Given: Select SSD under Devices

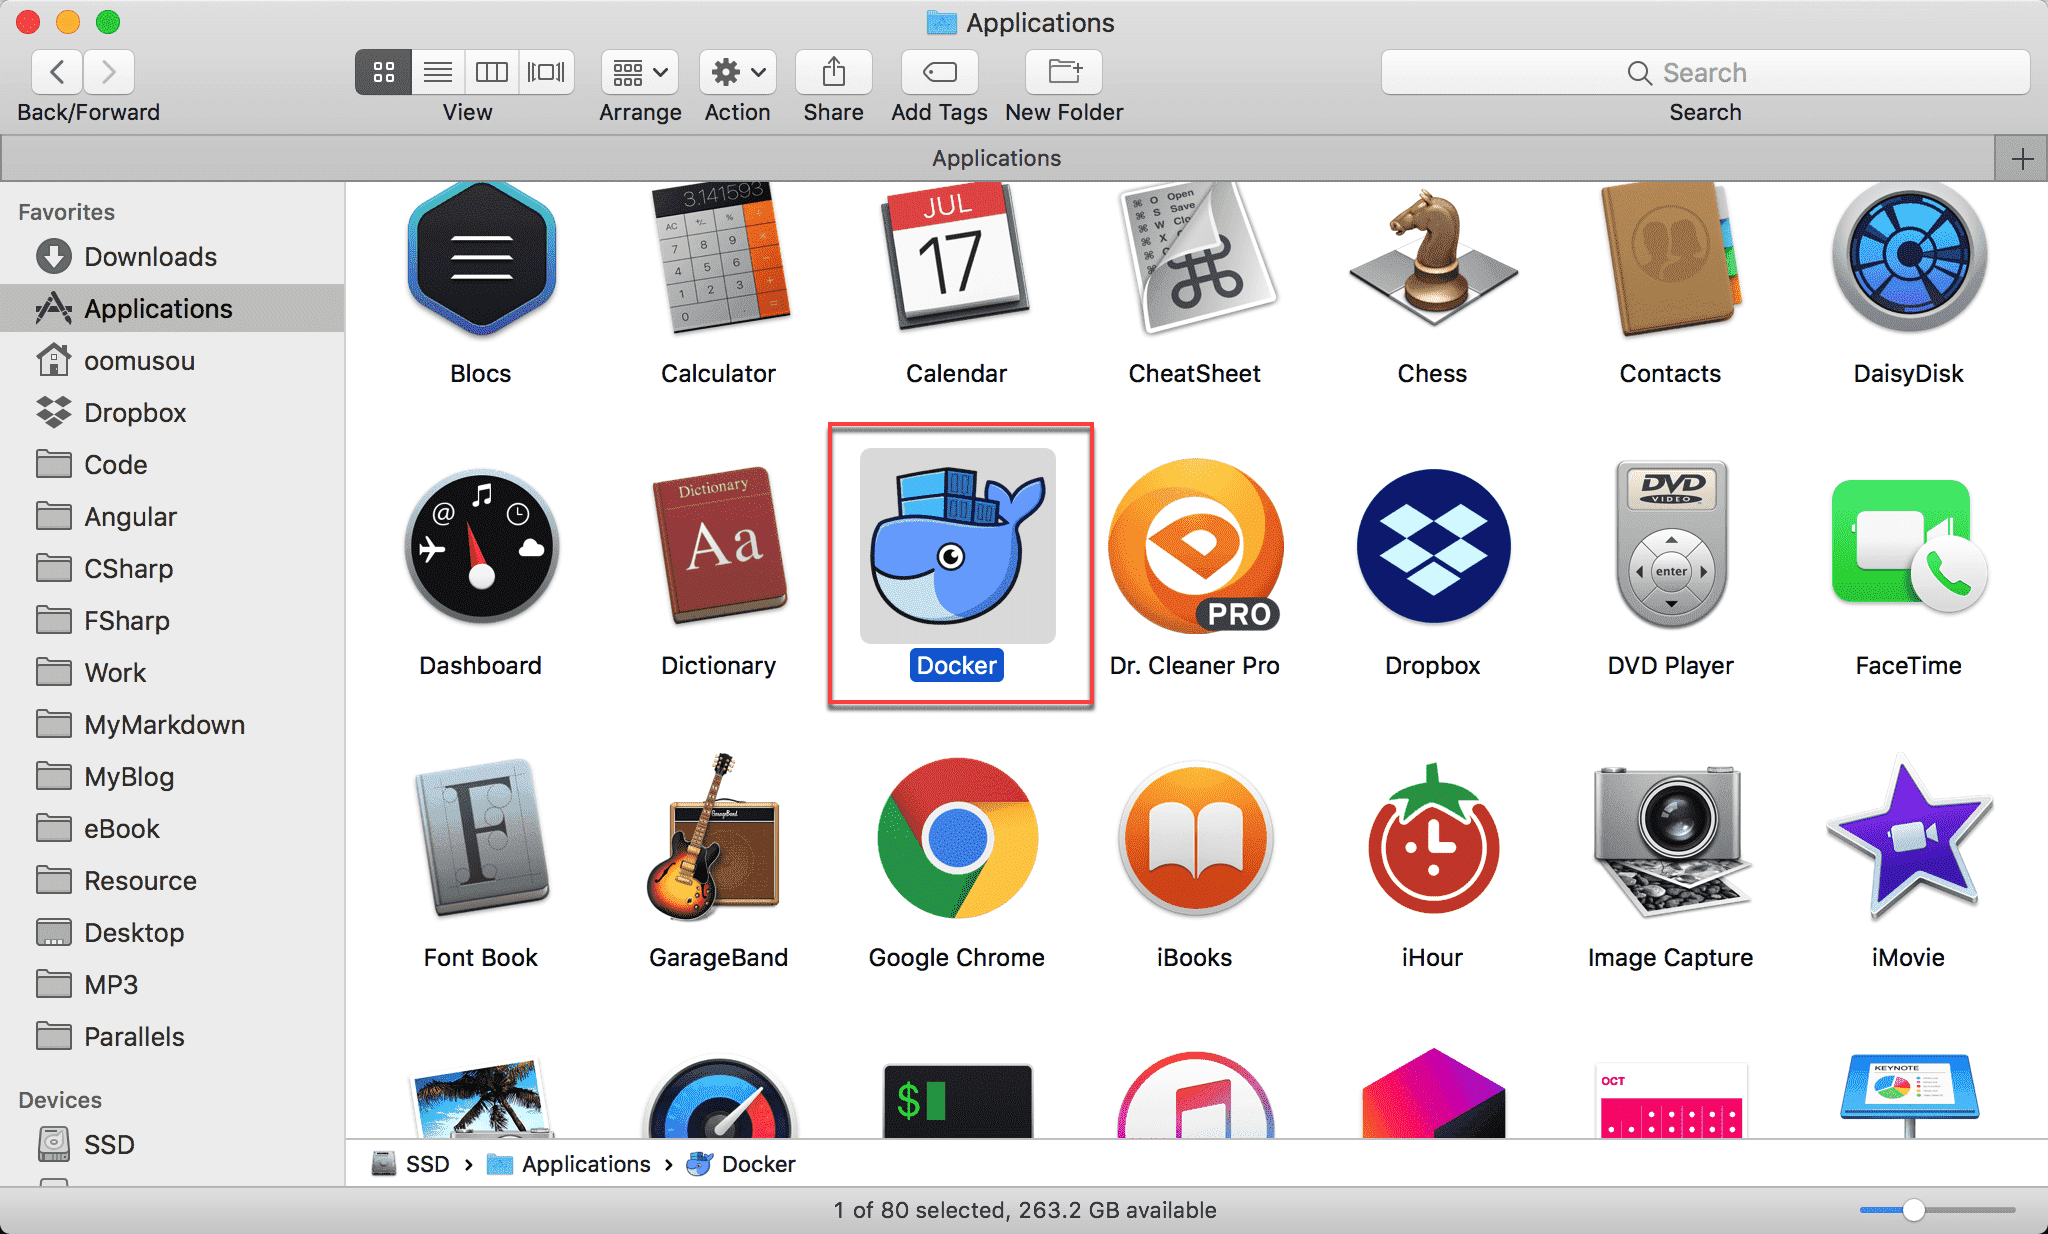Looking at the screenshot, I should (x=172, y=1145).
